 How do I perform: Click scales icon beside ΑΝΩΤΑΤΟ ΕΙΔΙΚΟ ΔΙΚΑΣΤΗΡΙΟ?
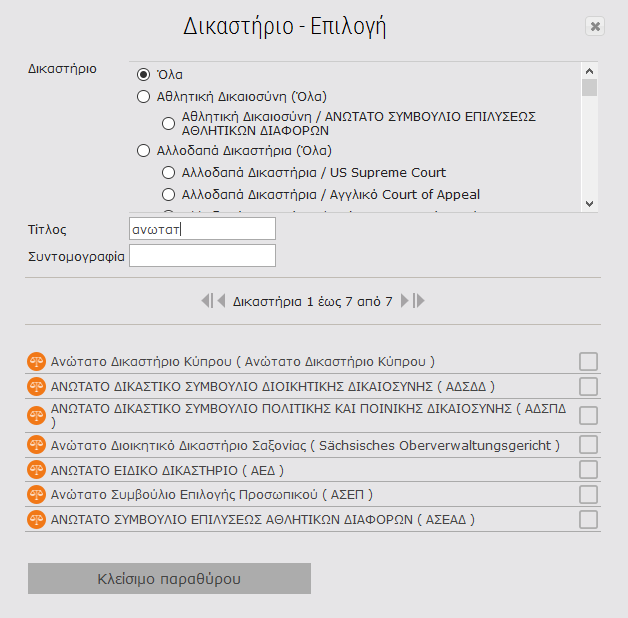pyautogui.click(x=36, y=470)
